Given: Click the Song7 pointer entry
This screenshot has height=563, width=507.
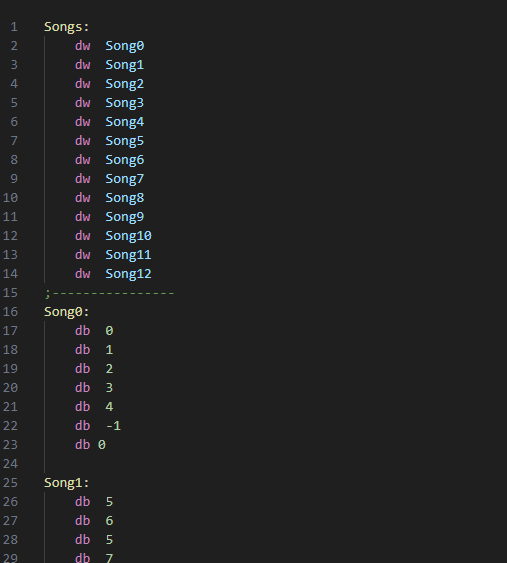Looking at the screenshot, I should click(125, 179).
